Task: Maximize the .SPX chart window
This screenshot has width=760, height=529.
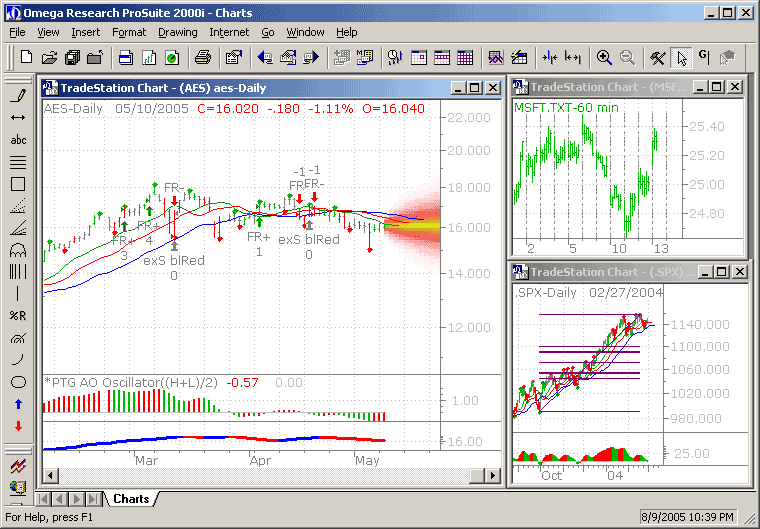Action: 722,272
